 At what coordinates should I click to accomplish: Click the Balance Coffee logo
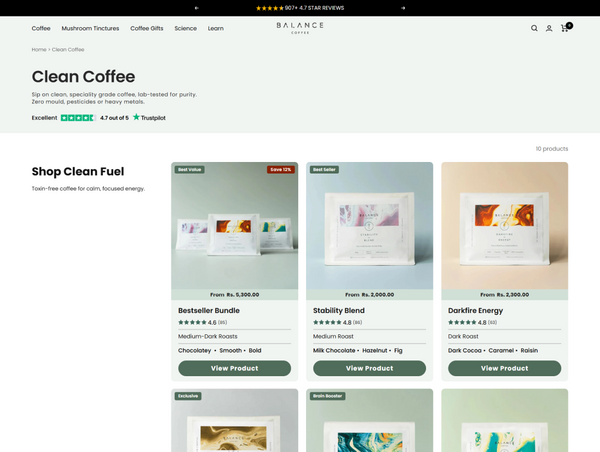(x=300, y=28)
